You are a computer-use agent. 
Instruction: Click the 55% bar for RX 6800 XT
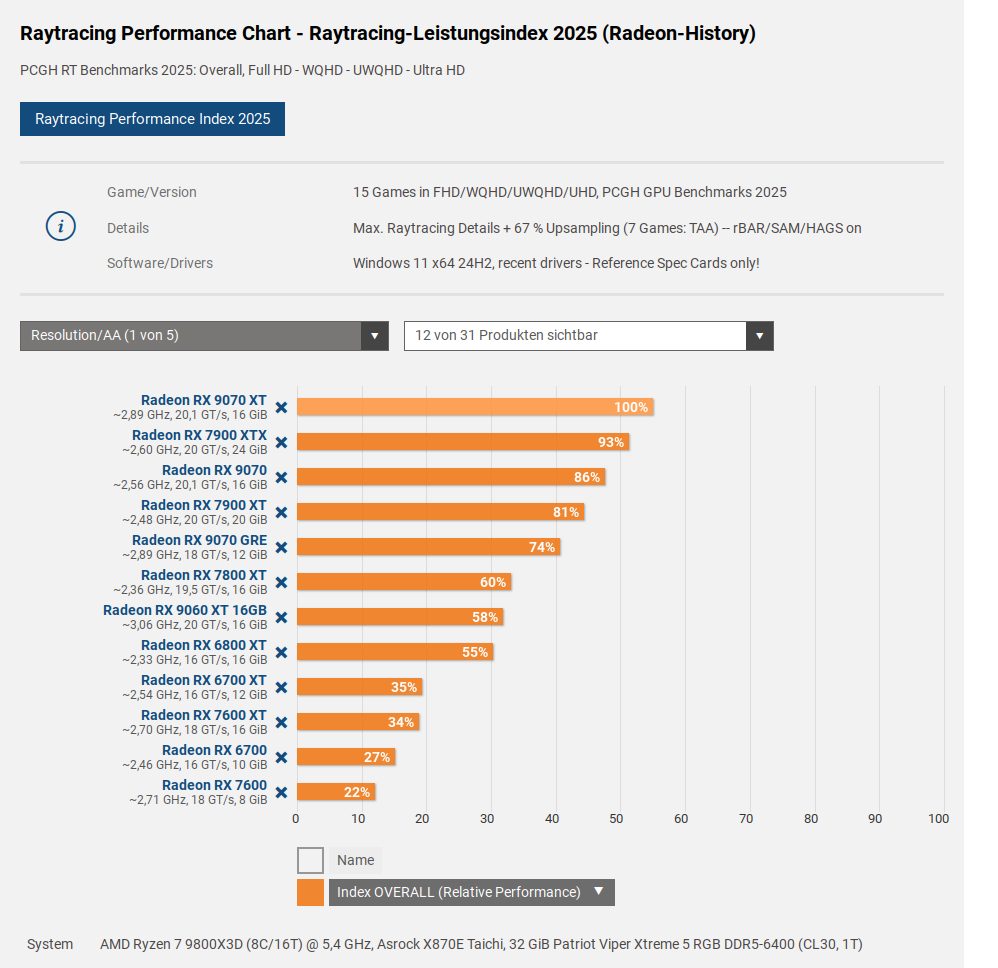(395, 652)
